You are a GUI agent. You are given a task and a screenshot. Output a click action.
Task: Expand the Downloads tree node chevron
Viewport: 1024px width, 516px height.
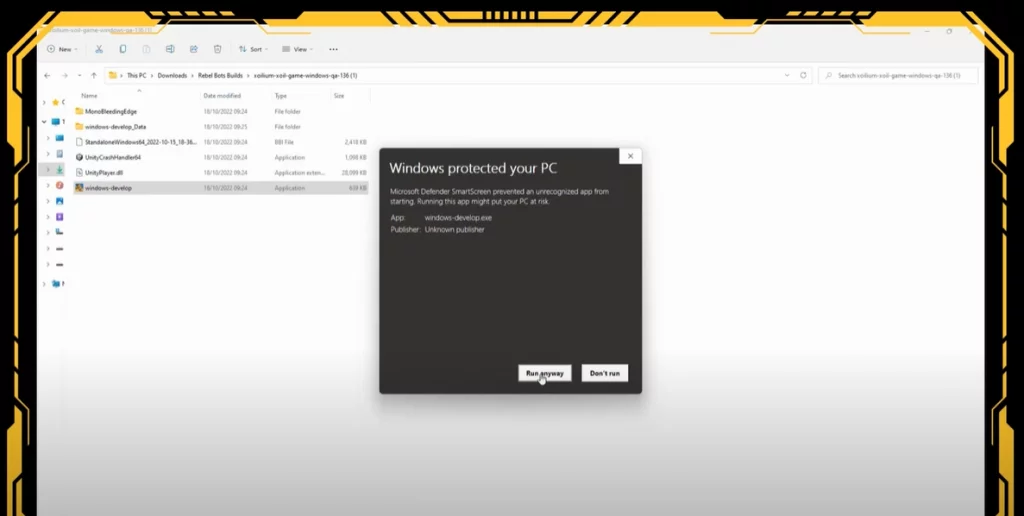(x=48, y=170)
